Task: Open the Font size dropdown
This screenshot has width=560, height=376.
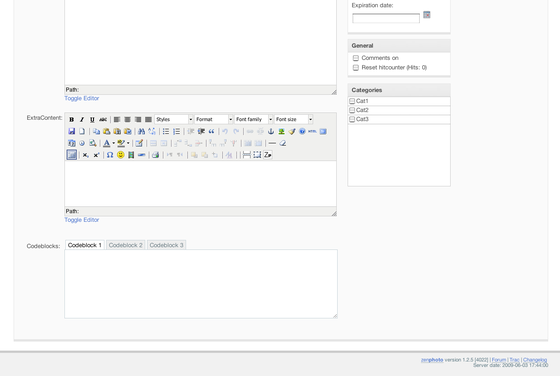Action: (x=294, y=119)
